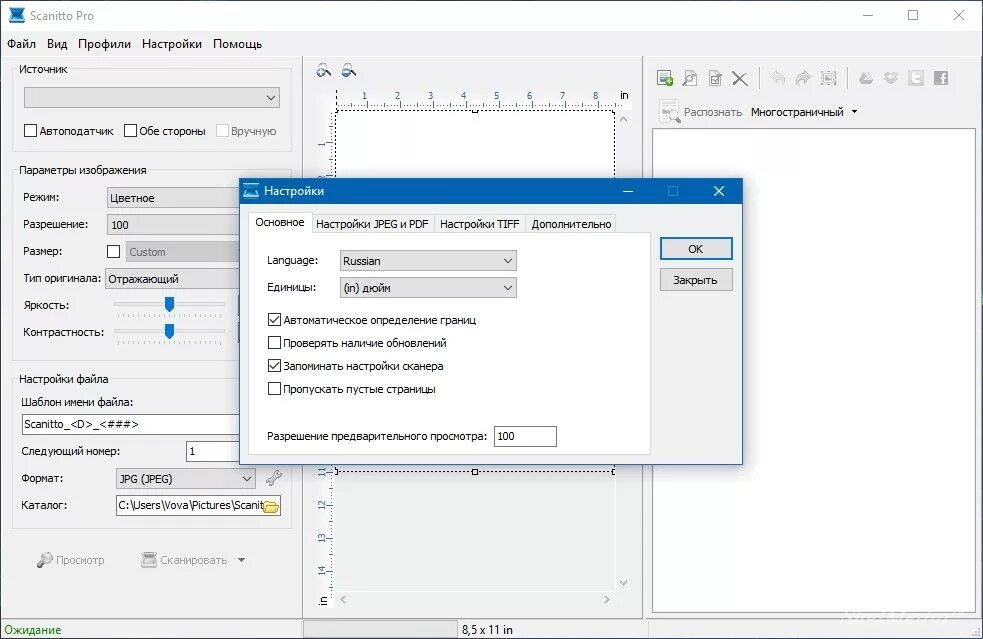The image size is (983, 639).
Task: Open the Разрешение 100 dropdown
Action: pyautogui.click(x=173, y=224)
